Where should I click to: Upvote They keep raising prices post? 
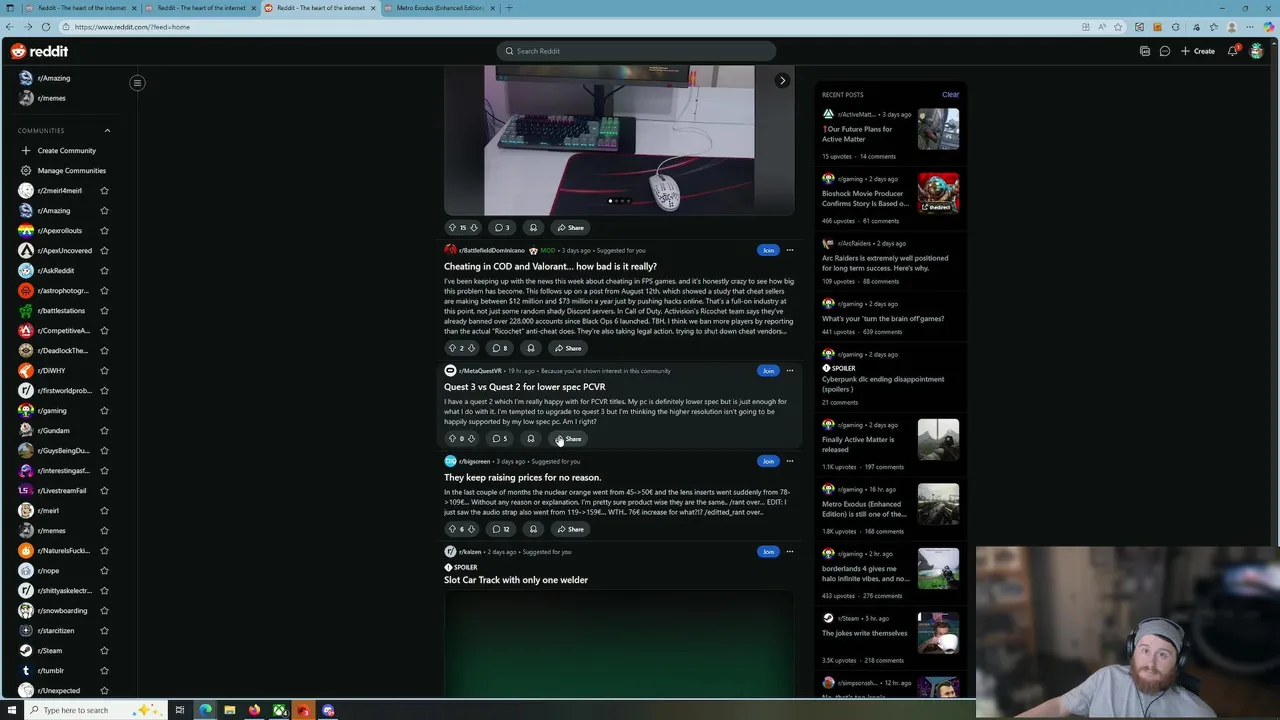[451, 529]
